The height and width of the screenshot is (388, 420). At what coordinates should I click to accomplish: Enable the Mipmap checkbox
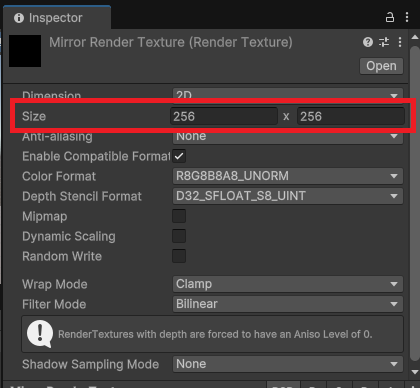pyautogui.click(x=179, y=216)
